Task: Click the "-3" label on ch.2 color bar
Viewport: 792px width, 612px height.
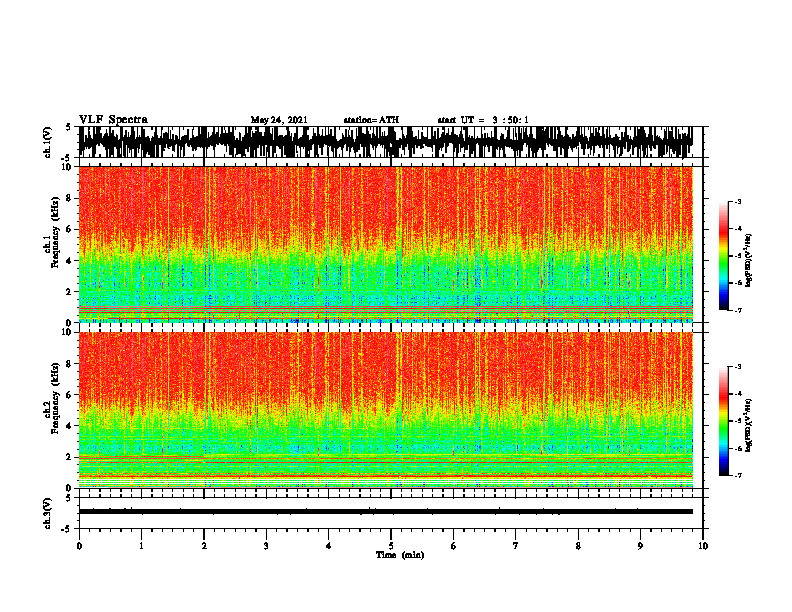Action: pyautogui.click(x=737, y=367)
